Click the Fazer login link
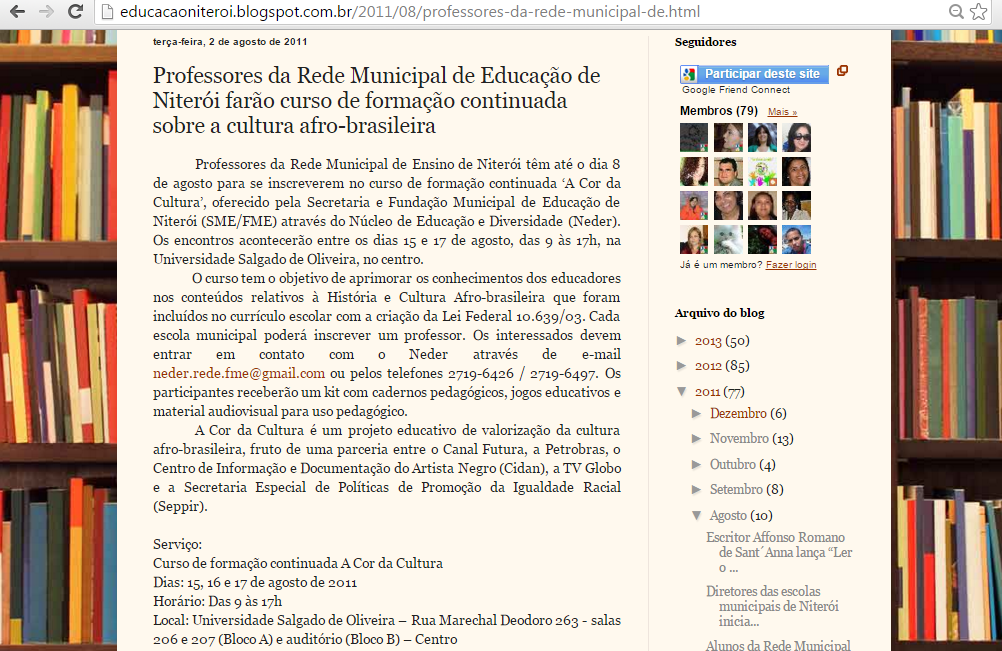Image resolution: width=1002 pixels, height=651 pixels. click(791, 264)
